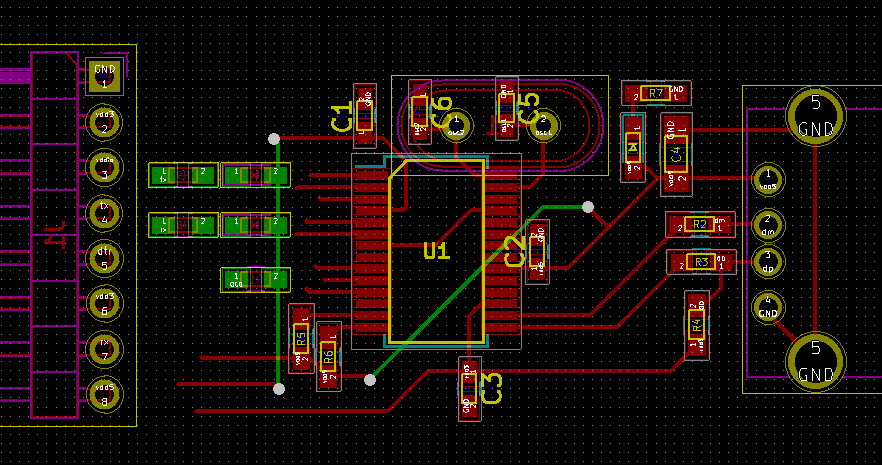Select the U1 chip footprint

pyautogui.click(x=436, y=251)
